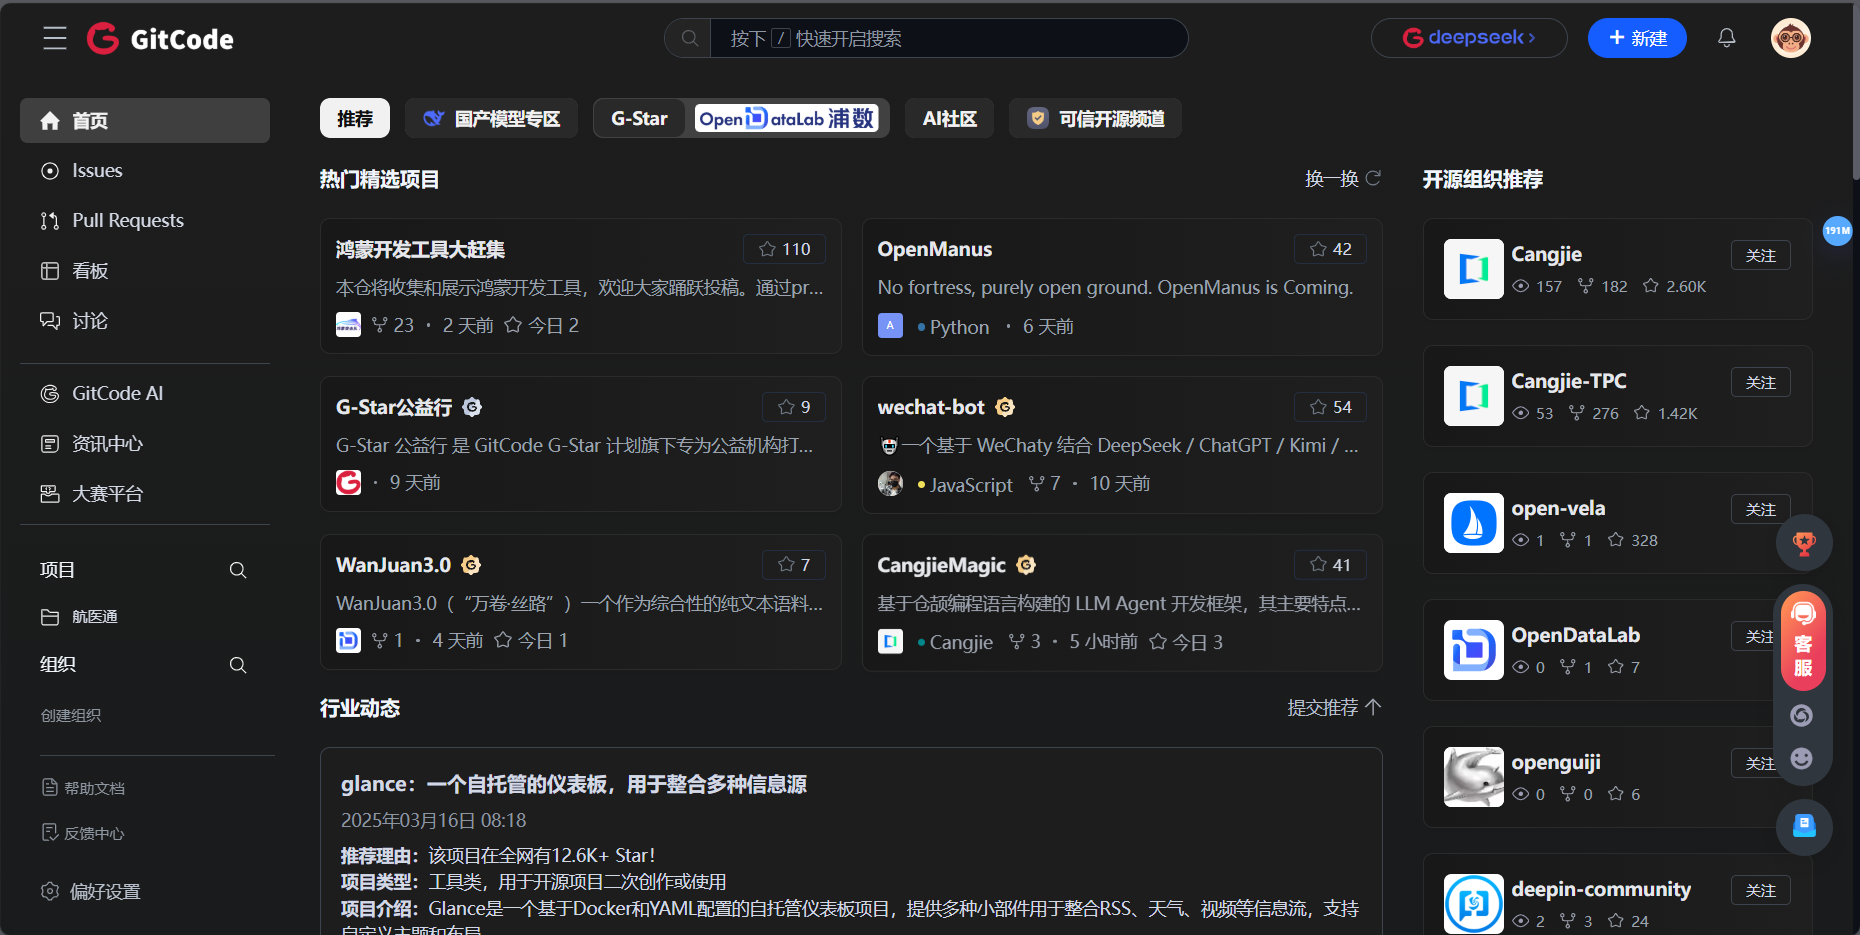The height and width of the screenshot is (935, 1860).
Task: Follow the Cangjie-TPC organization
Action: tap(1760, 382)
